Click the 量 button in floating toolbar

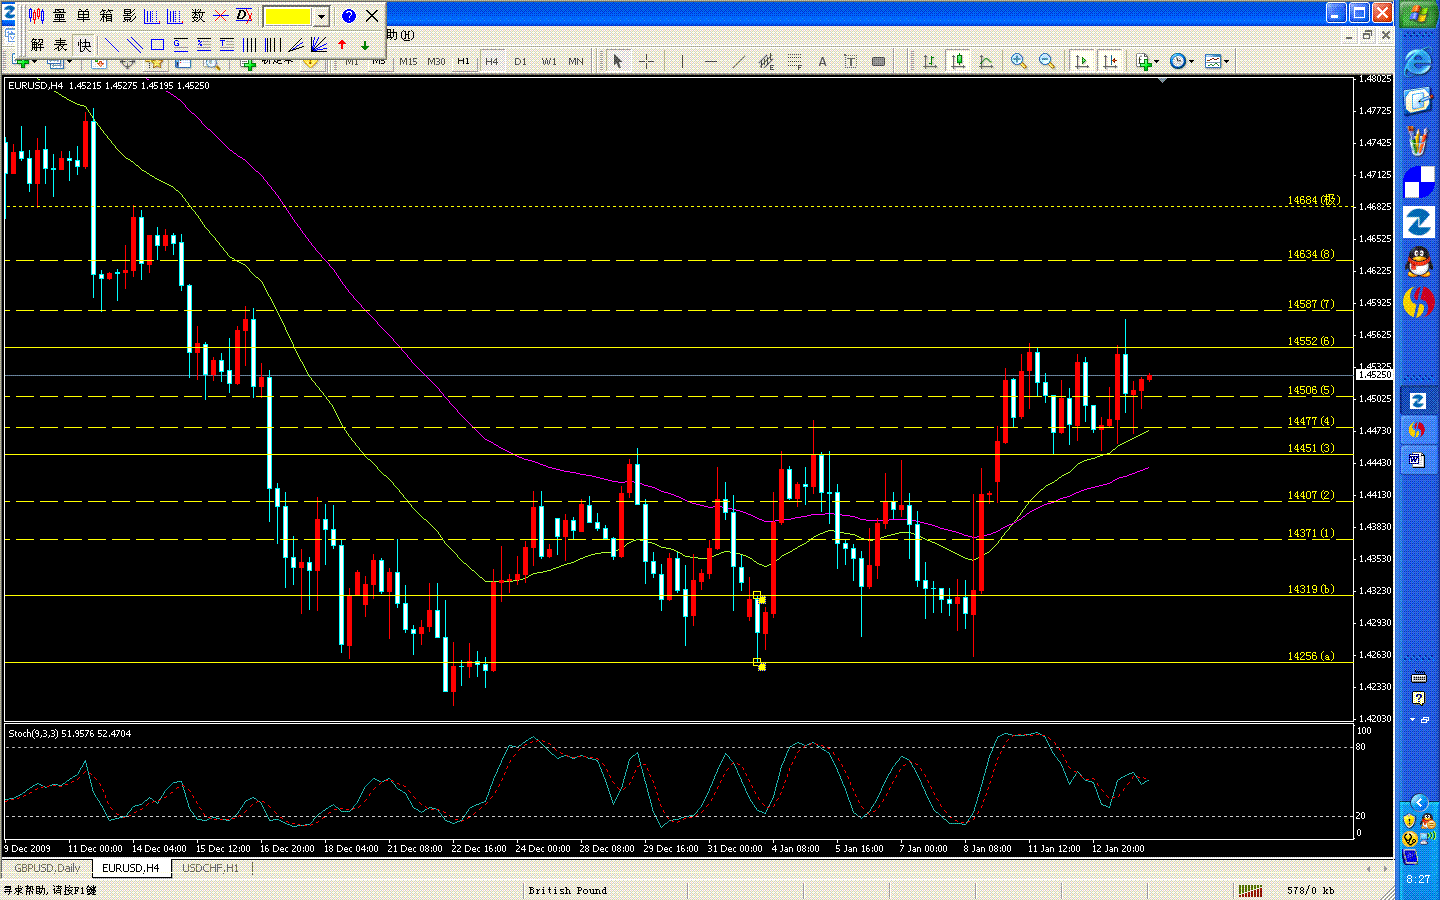(x=59, y=16)
